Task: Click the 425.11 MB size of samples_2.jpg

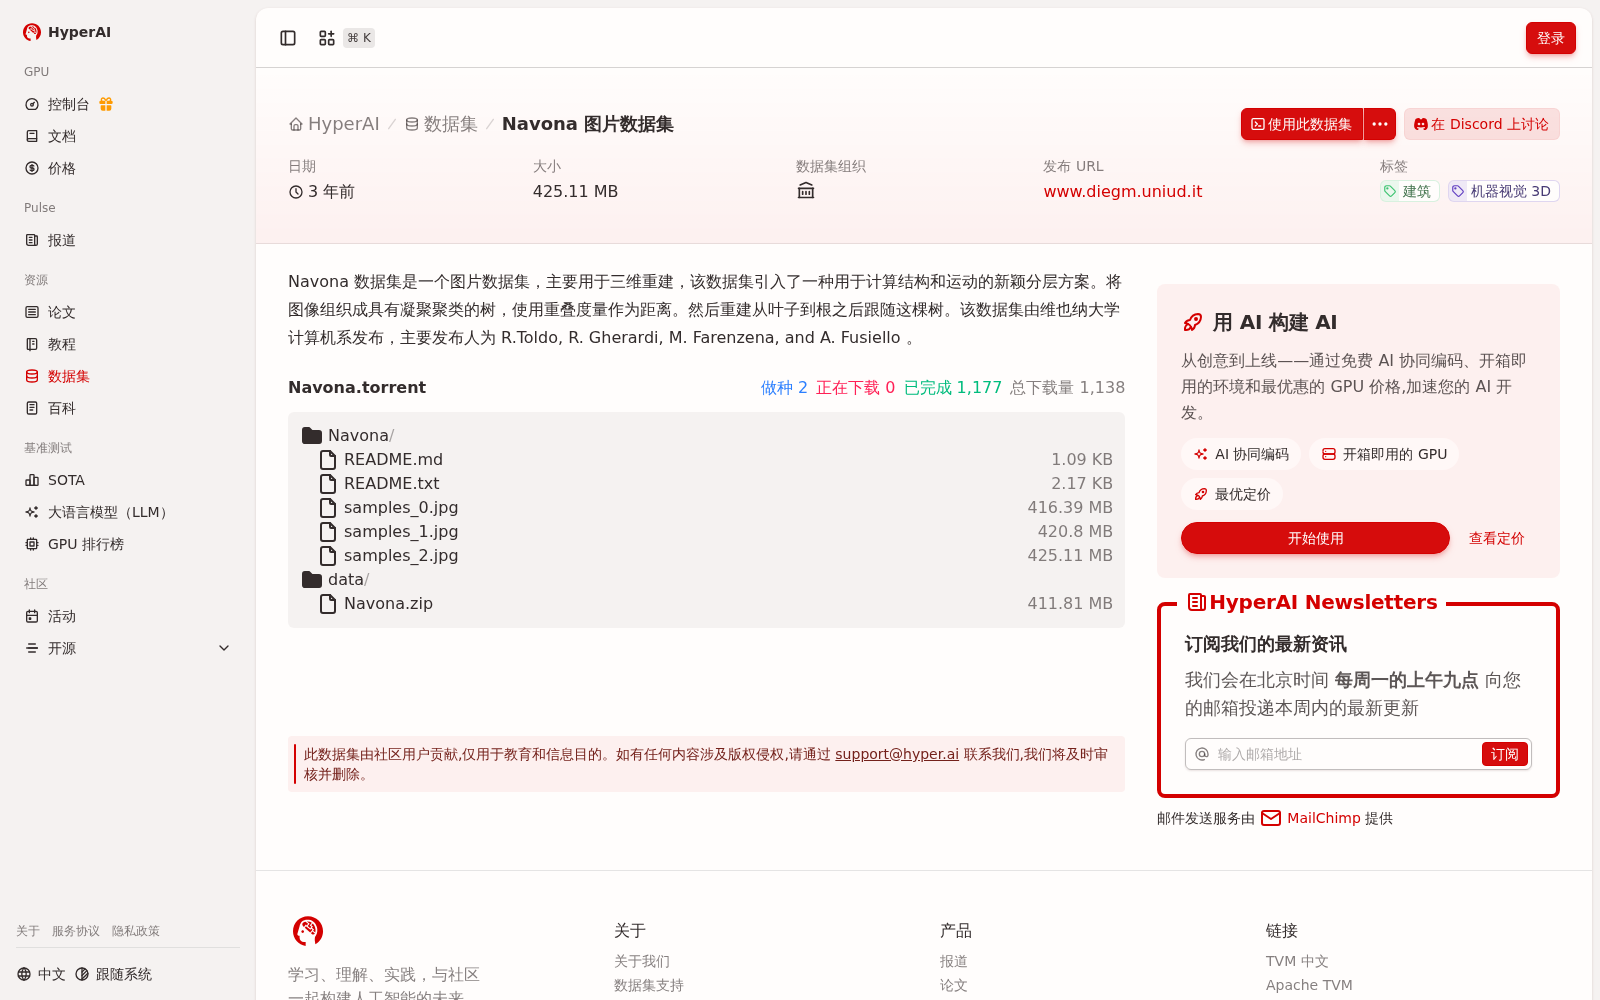Action: (x=1070, y=555)
